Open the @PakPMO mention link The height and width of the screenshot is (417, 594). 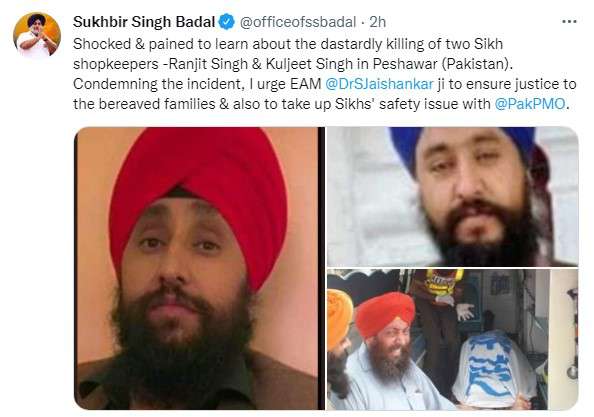pyautogui.click(x=530, y=104)
